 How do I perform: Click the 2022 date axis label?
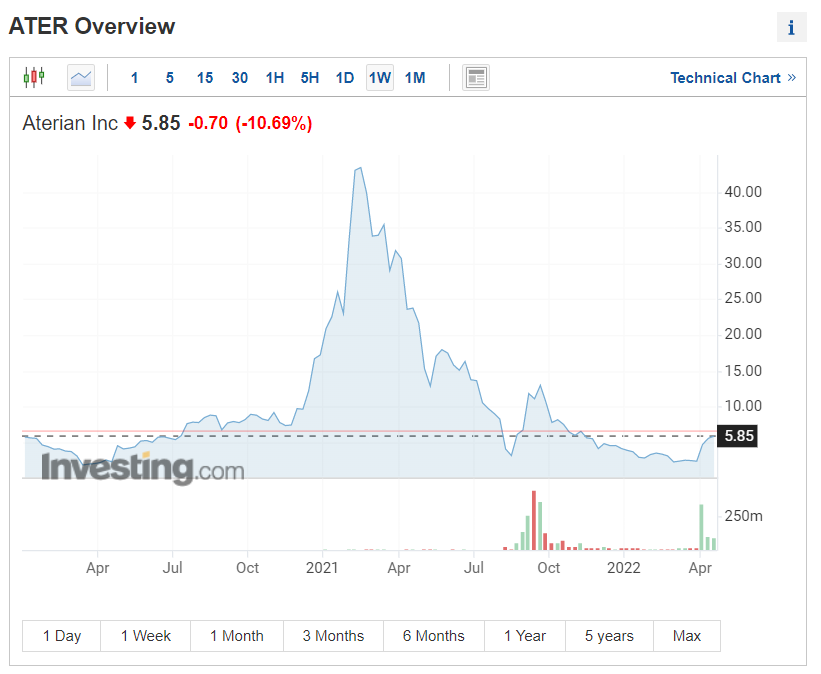[624, 568]
